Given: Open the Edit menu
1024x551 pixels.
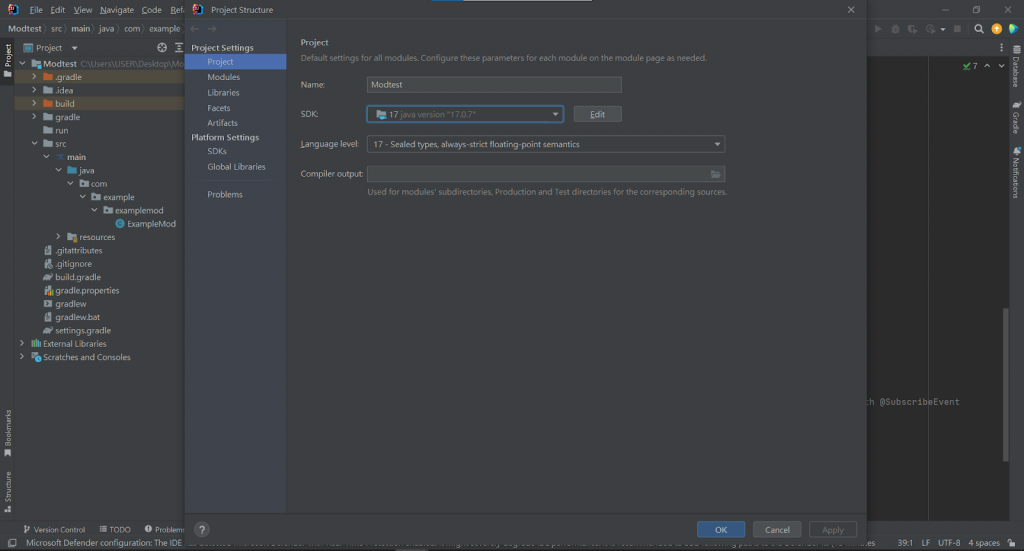Looking at the screenshot, I should 57,10.
